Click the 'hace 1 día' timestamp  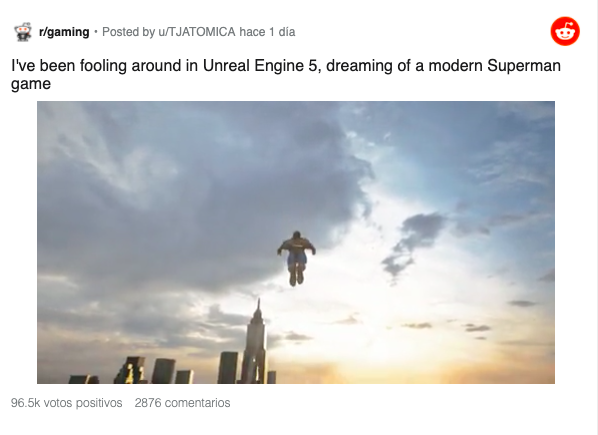tap(267, 32)
